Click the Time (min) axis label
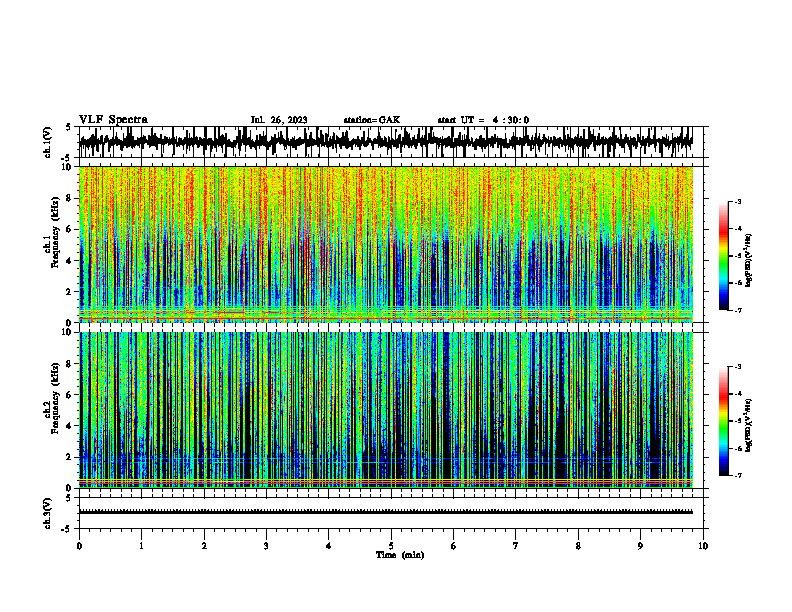Screen dimensions: 792x612 400,555
